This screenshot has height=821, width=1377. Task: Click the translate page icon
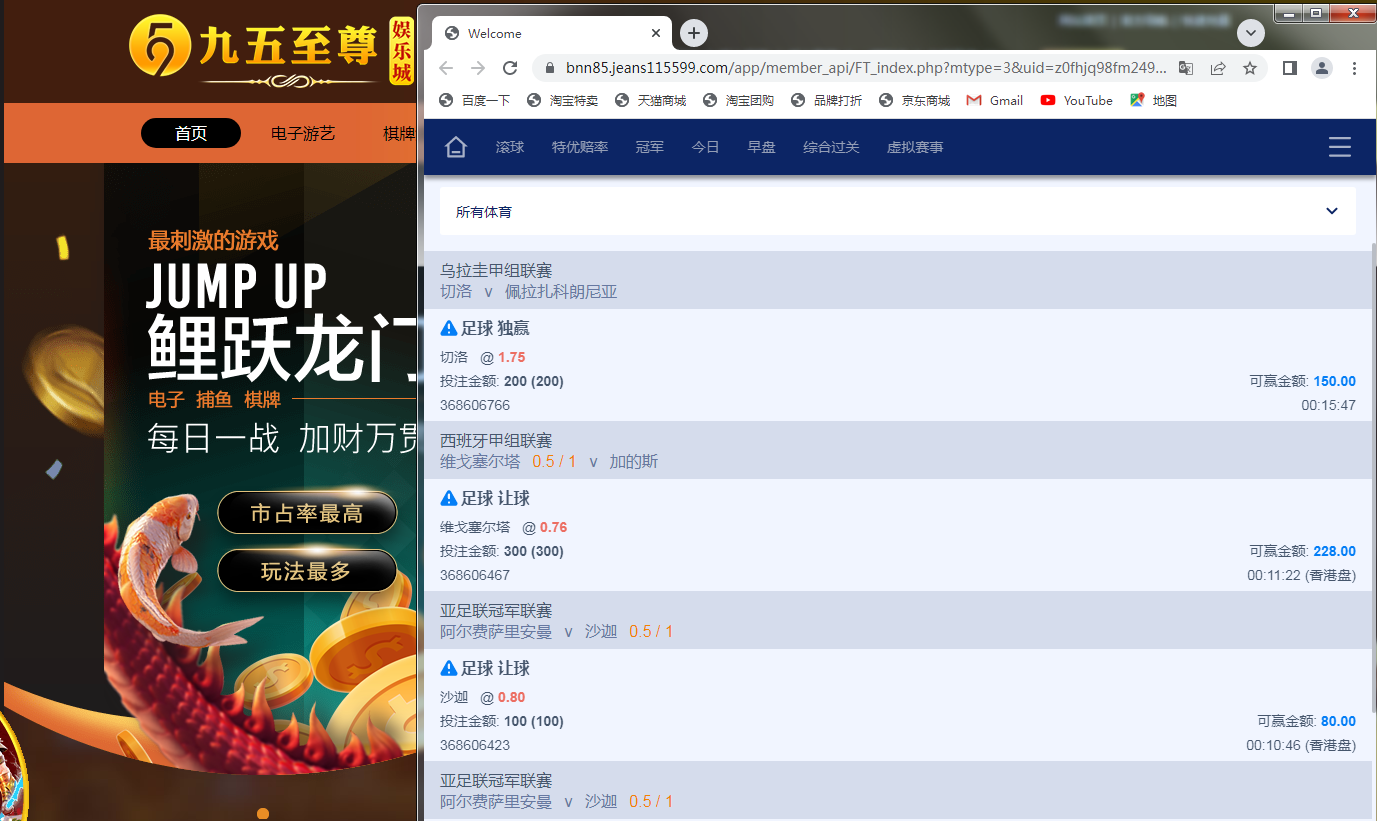pyautogui.click(x=1186, y=68)
